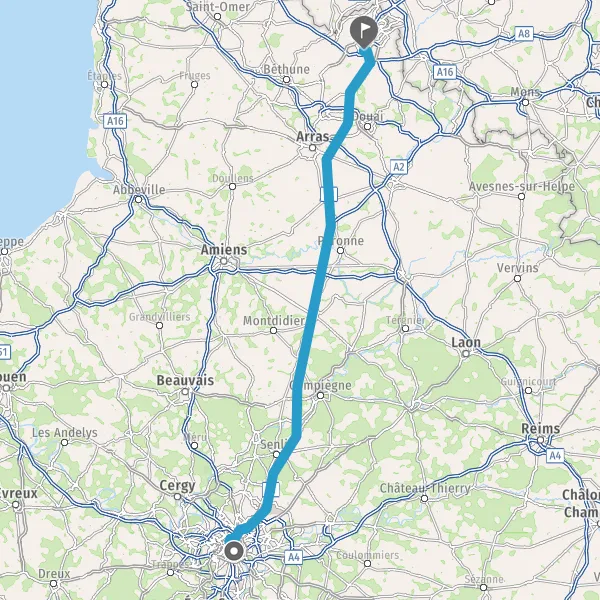Click the route start circle marker in Paris

[x=234, y=552]
